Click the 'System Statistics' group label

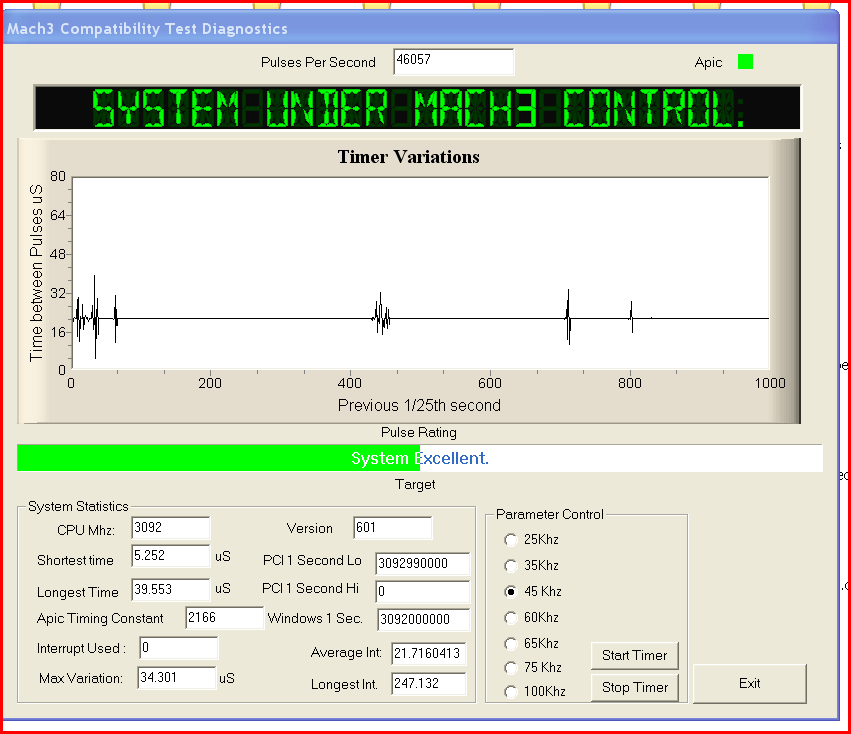(x=78, y=507)
